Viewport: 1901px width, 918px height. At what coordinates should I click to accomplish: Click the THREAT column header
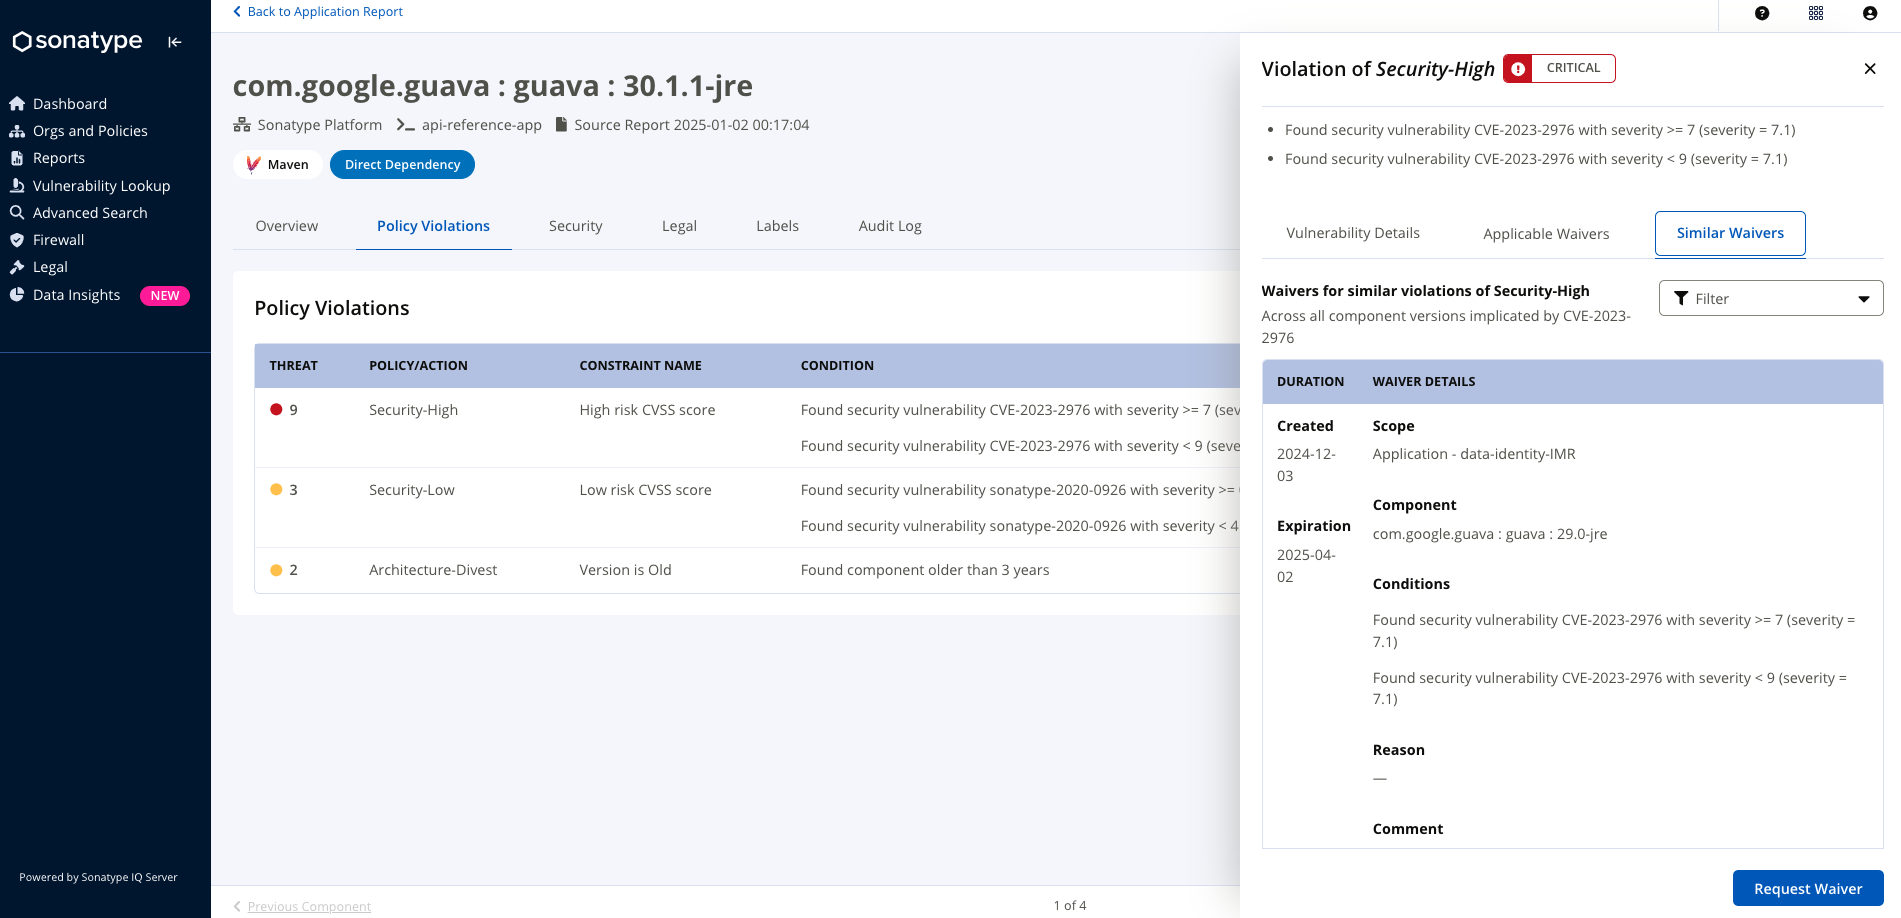pos(293,366)
